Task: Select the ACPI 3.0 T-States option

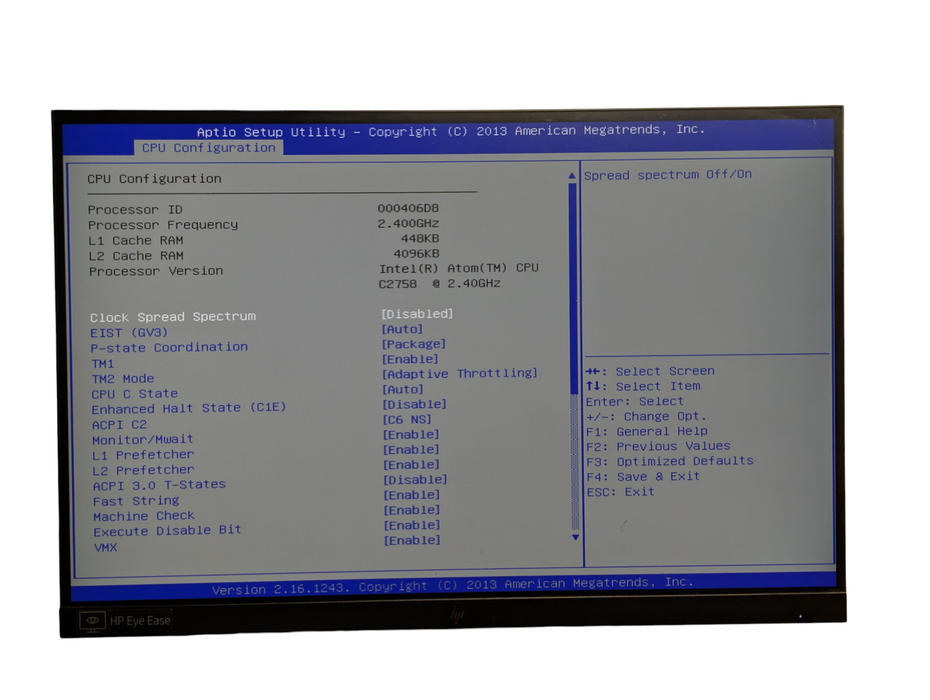Action: click(x=159, y=485)
